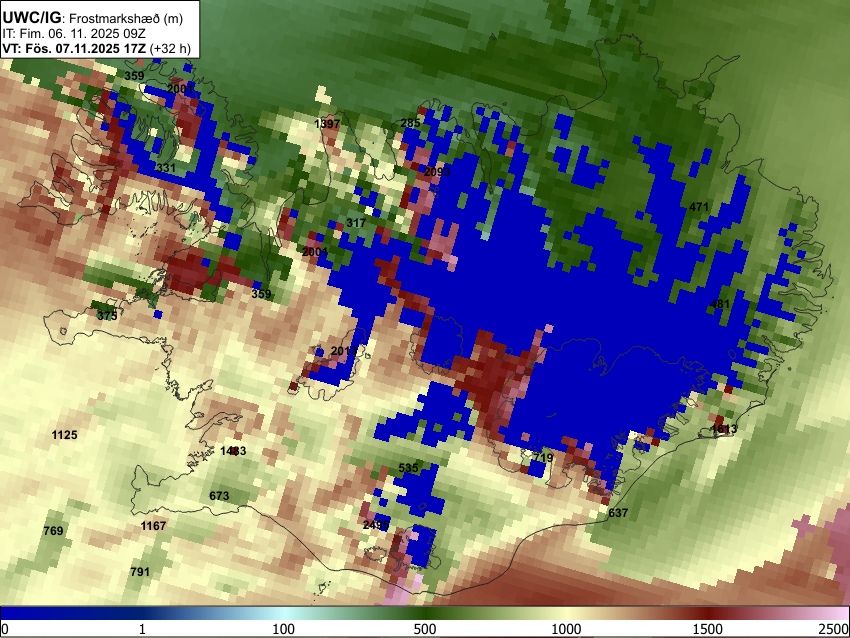Select the 769 offshore label

(x=53, y=531)
